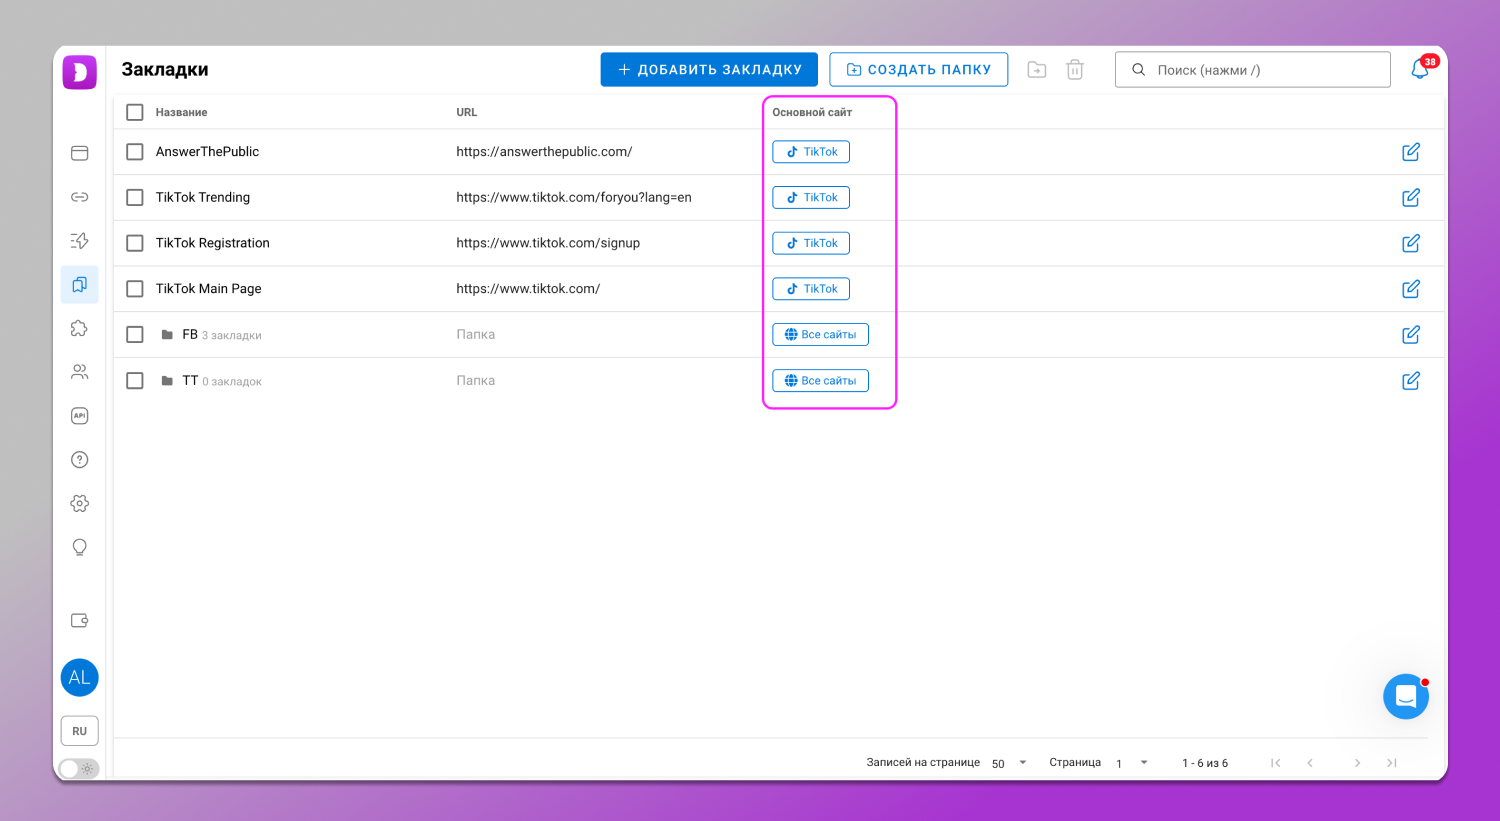Select the TikTok Trending checkbox
This screenshot has width=1500, height=821.
click(x=135, y=198)
